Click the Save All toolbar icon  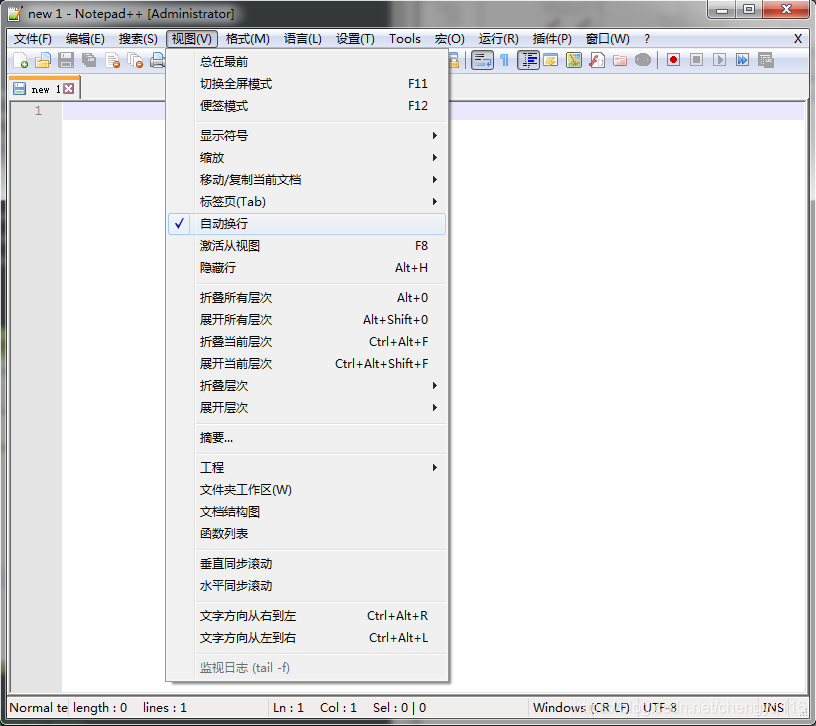[89, 60]
